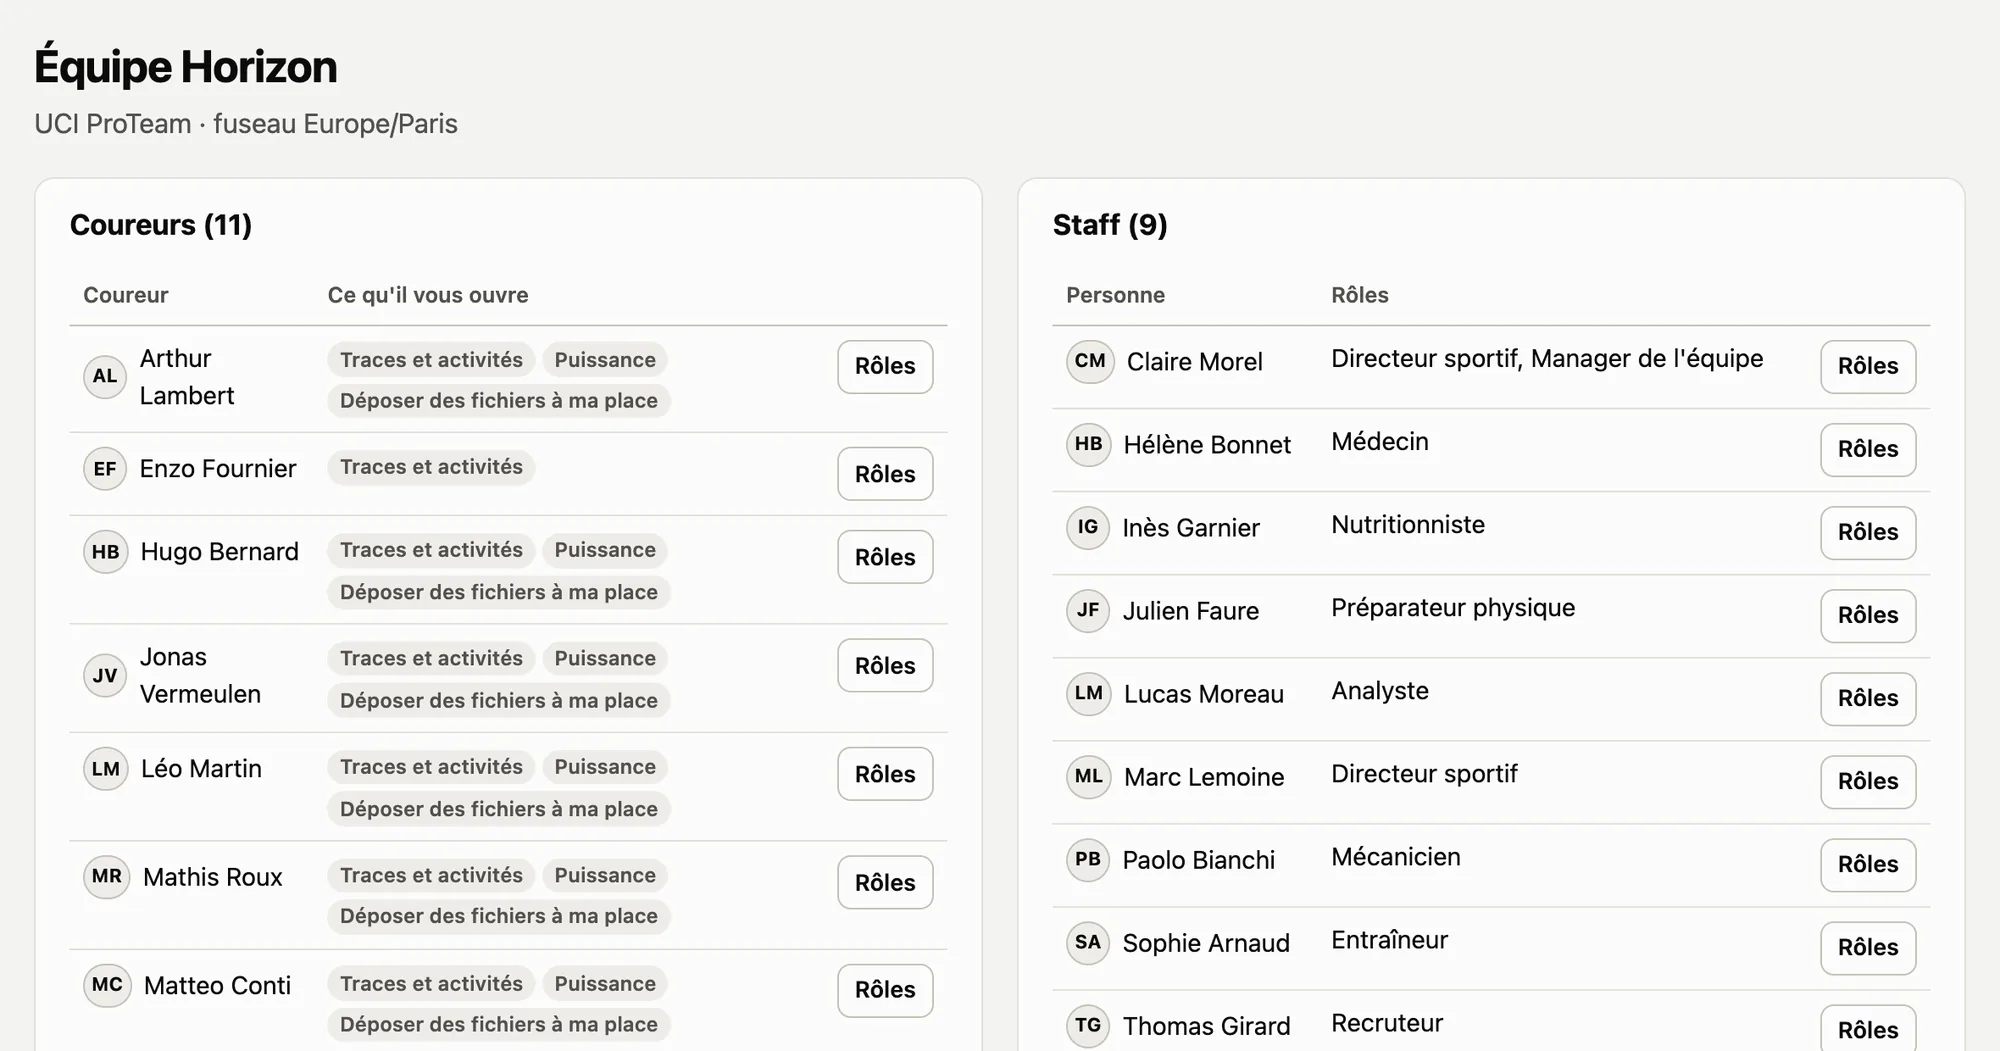
Task: Open Rôles for Arthur Lambert
Action: (x=885, y=367)
